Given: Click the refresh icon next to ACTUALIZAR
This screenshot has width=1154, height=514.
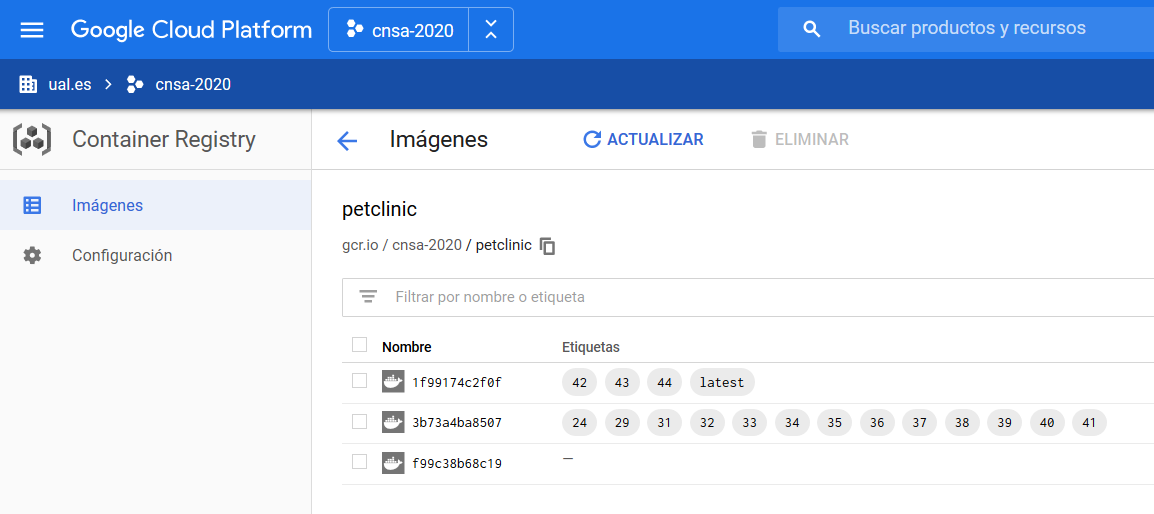Looking at the screenshot, I should pos(592,139).
